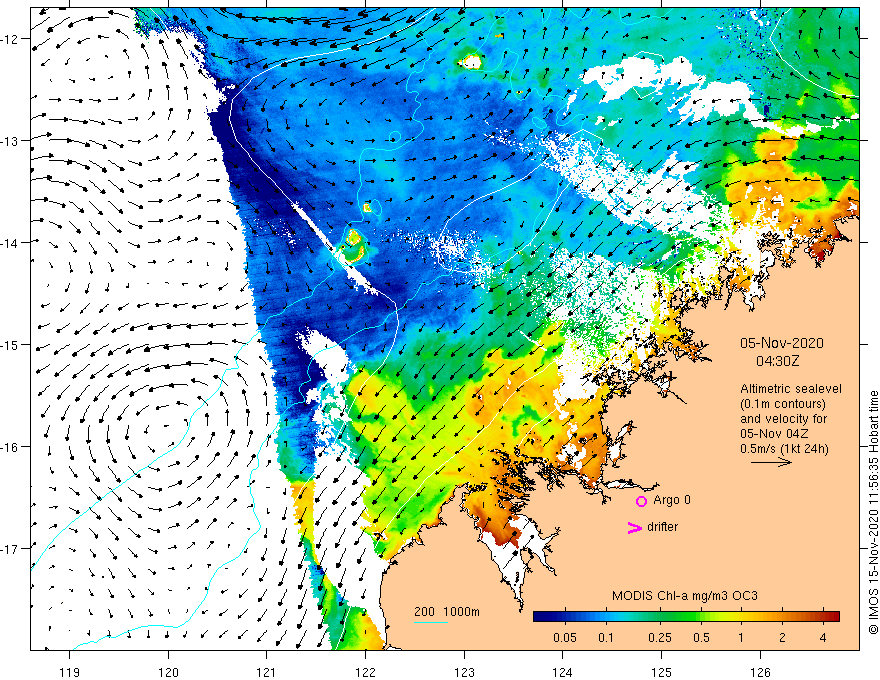Viewport: 880px width, 680px height.
Task: Click the '05-Nov 04Z' caption line
Action: [774, 433]
